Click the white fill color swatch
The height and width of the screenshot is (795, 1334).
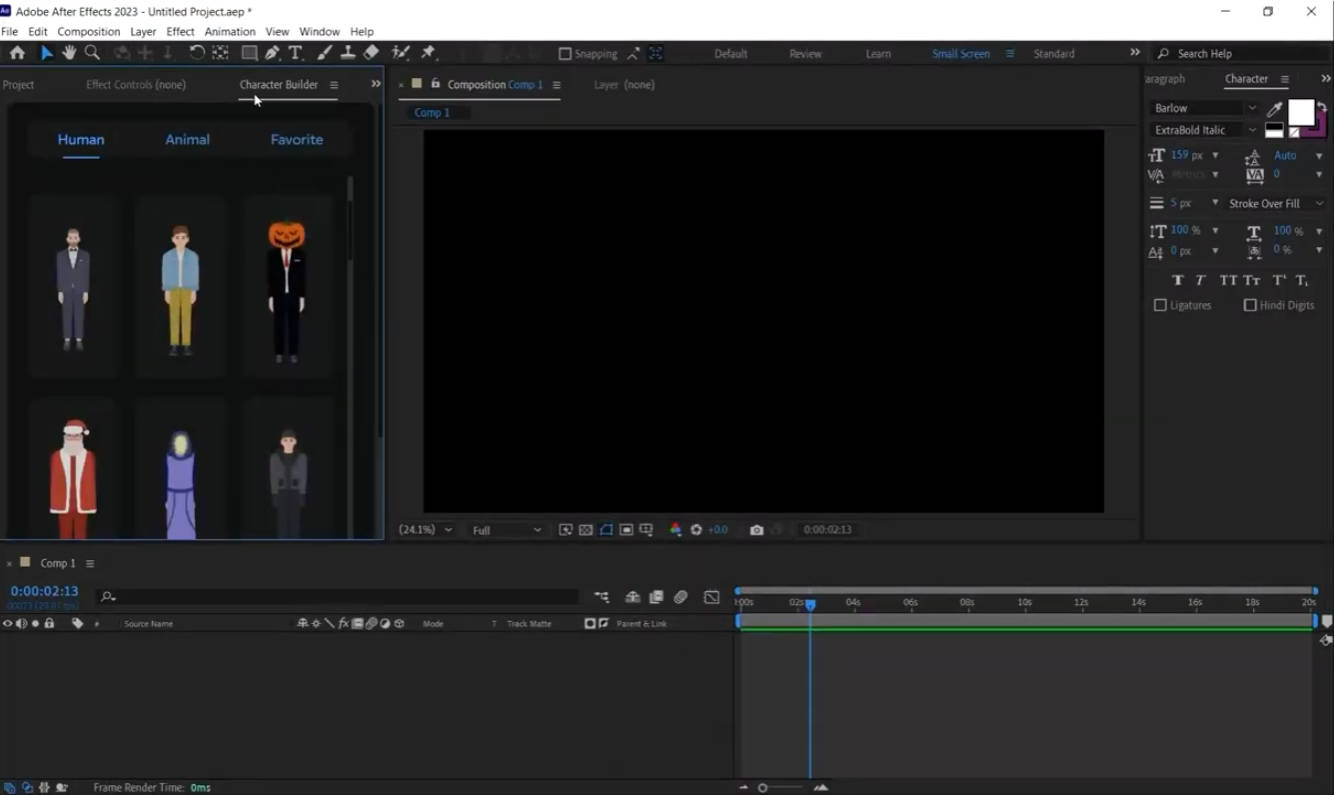click(1300, 111)
